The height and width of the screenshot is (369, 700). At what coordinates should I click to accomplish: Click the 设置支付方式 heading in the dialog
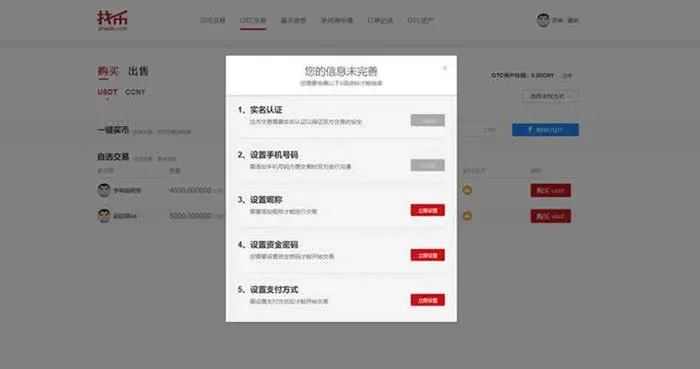pyautogui.click(x=274, y=290)
